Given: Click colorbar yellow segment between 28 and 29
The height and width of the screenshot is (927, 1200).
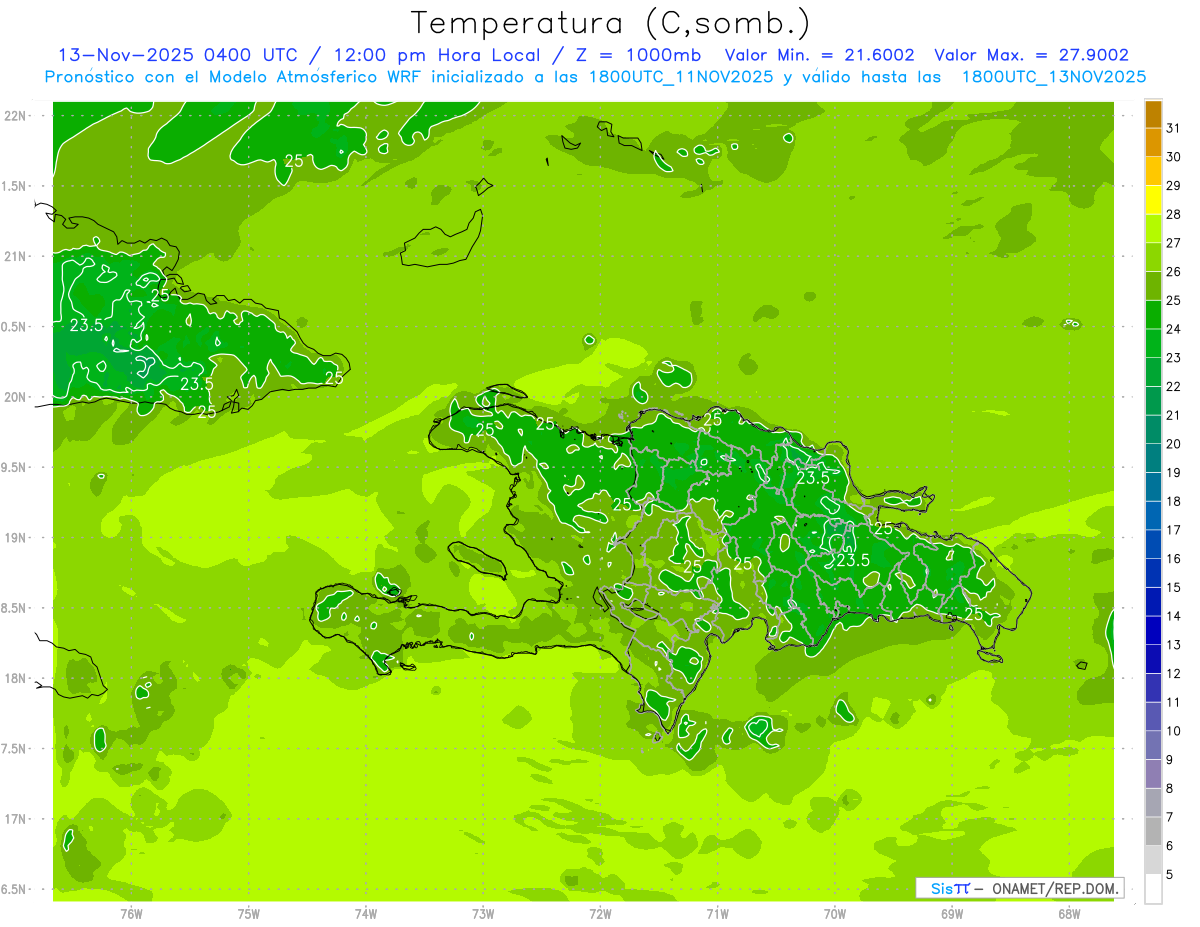Looking at the screenshot, I should pos(1153,200).
